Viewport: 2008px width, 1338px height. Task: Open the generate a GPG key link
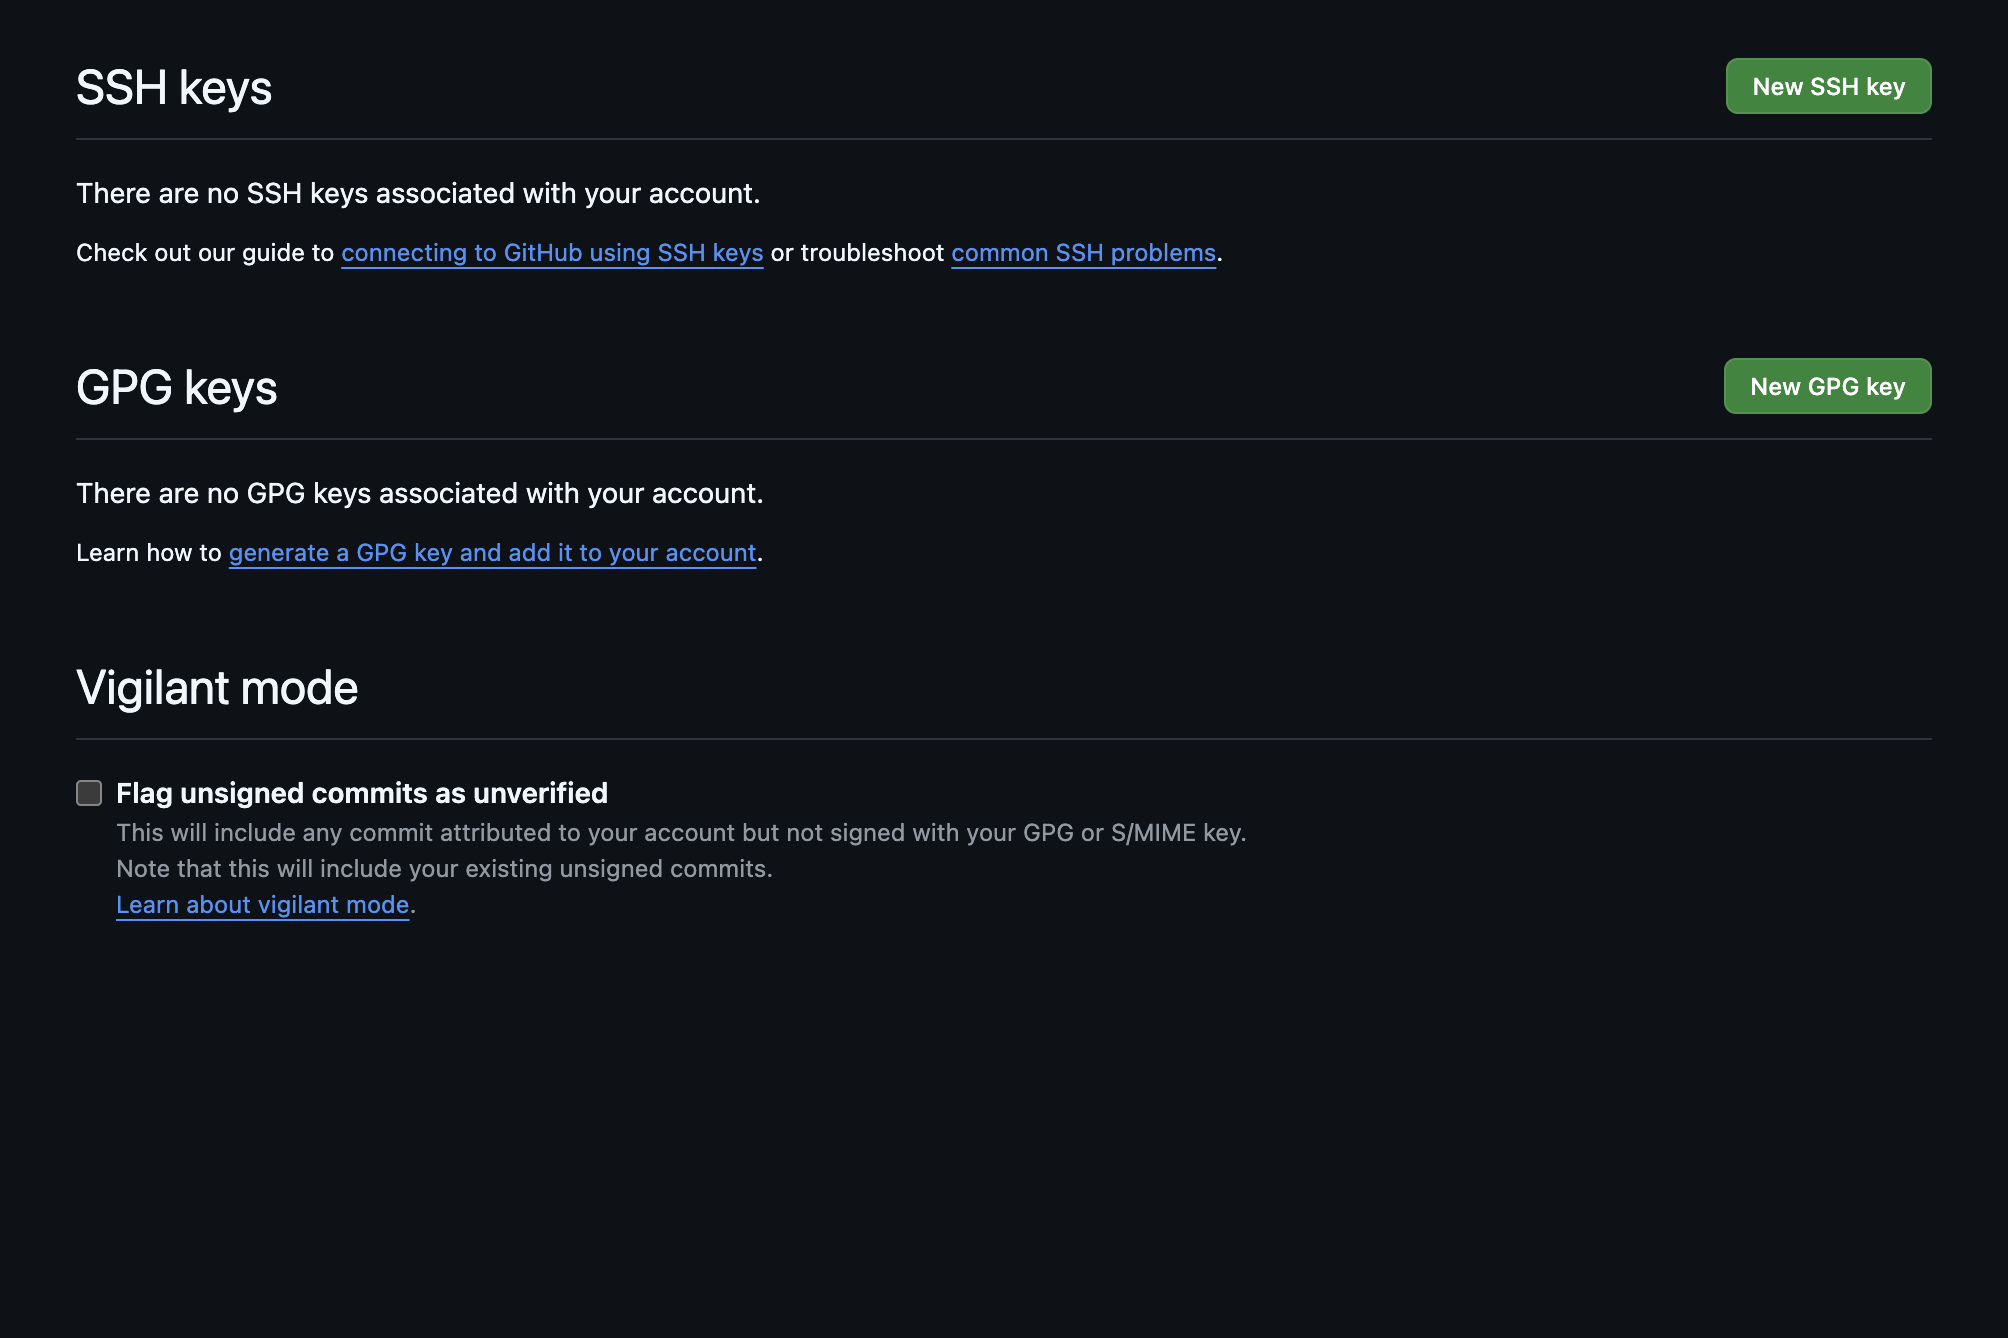(492, 553)
